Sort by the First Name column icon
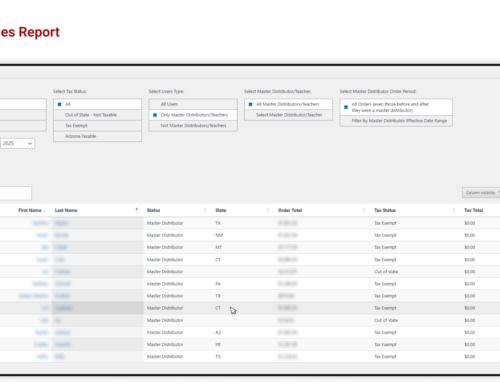This screenshot has width=500, height=383. point(45,210)
